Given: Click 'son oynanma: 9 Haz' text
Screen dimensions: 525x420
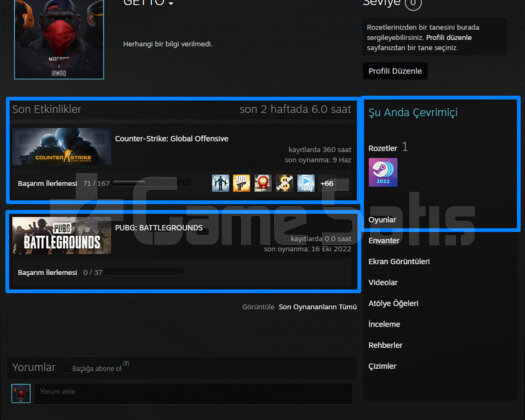Looking at the screenshot, I should 318,160.
